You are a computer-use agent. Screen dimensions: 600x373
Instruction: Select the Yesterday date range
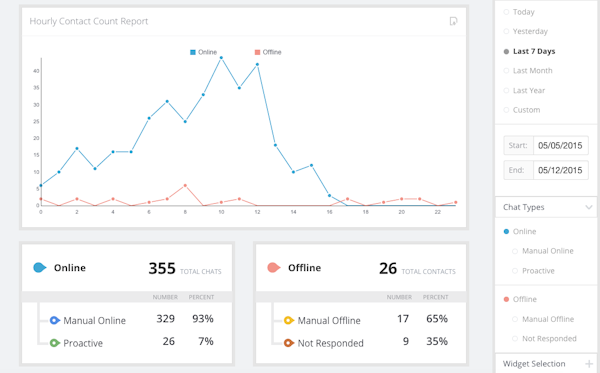[506, 31]
